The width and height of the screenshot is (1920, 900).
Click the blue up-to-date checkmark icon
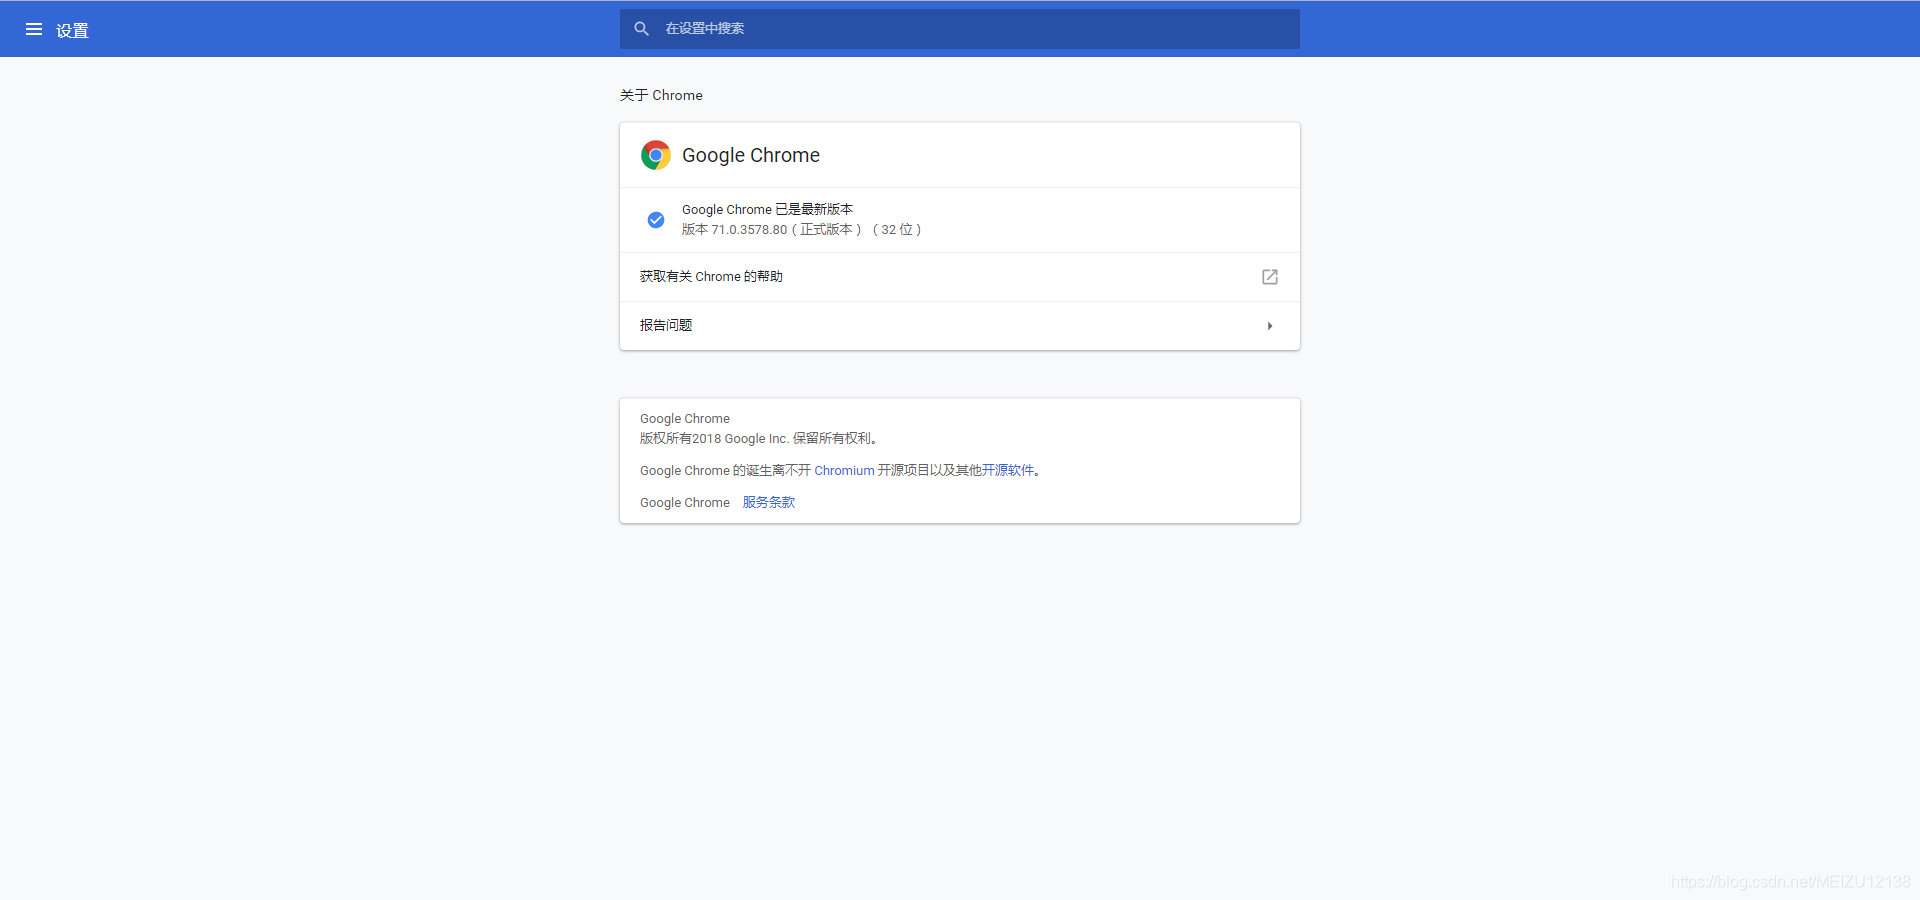coord(656,220)
